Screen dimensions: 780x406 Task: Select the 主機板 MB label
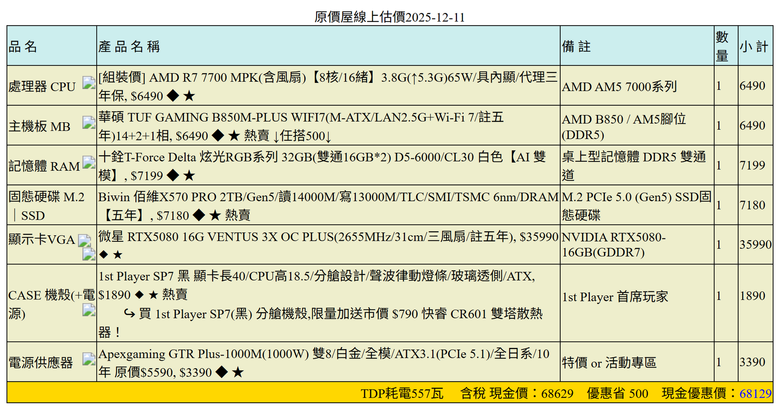coord(40,126)
